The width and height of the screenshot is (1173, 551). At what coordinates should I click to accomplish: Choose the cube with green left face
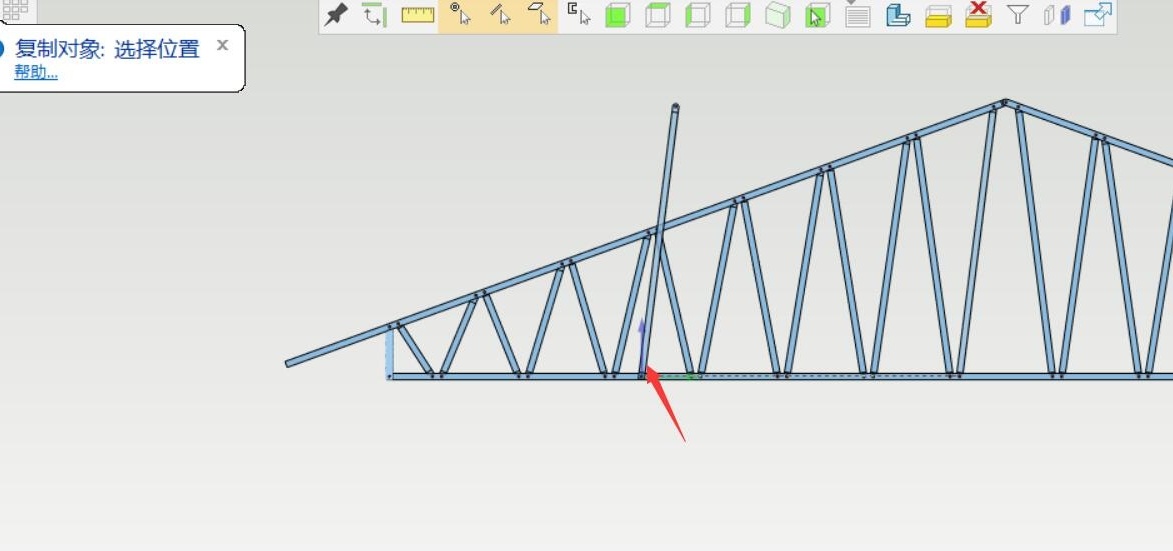point(697,15)
